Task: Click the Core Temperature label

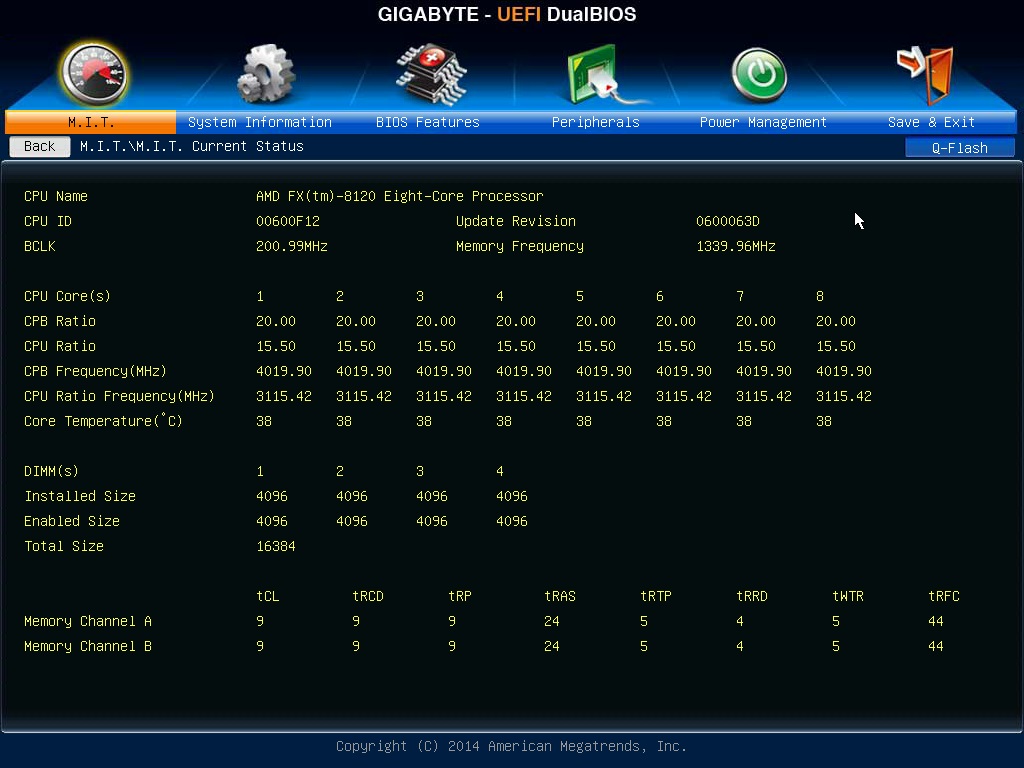Action: [x=103, y=421]
